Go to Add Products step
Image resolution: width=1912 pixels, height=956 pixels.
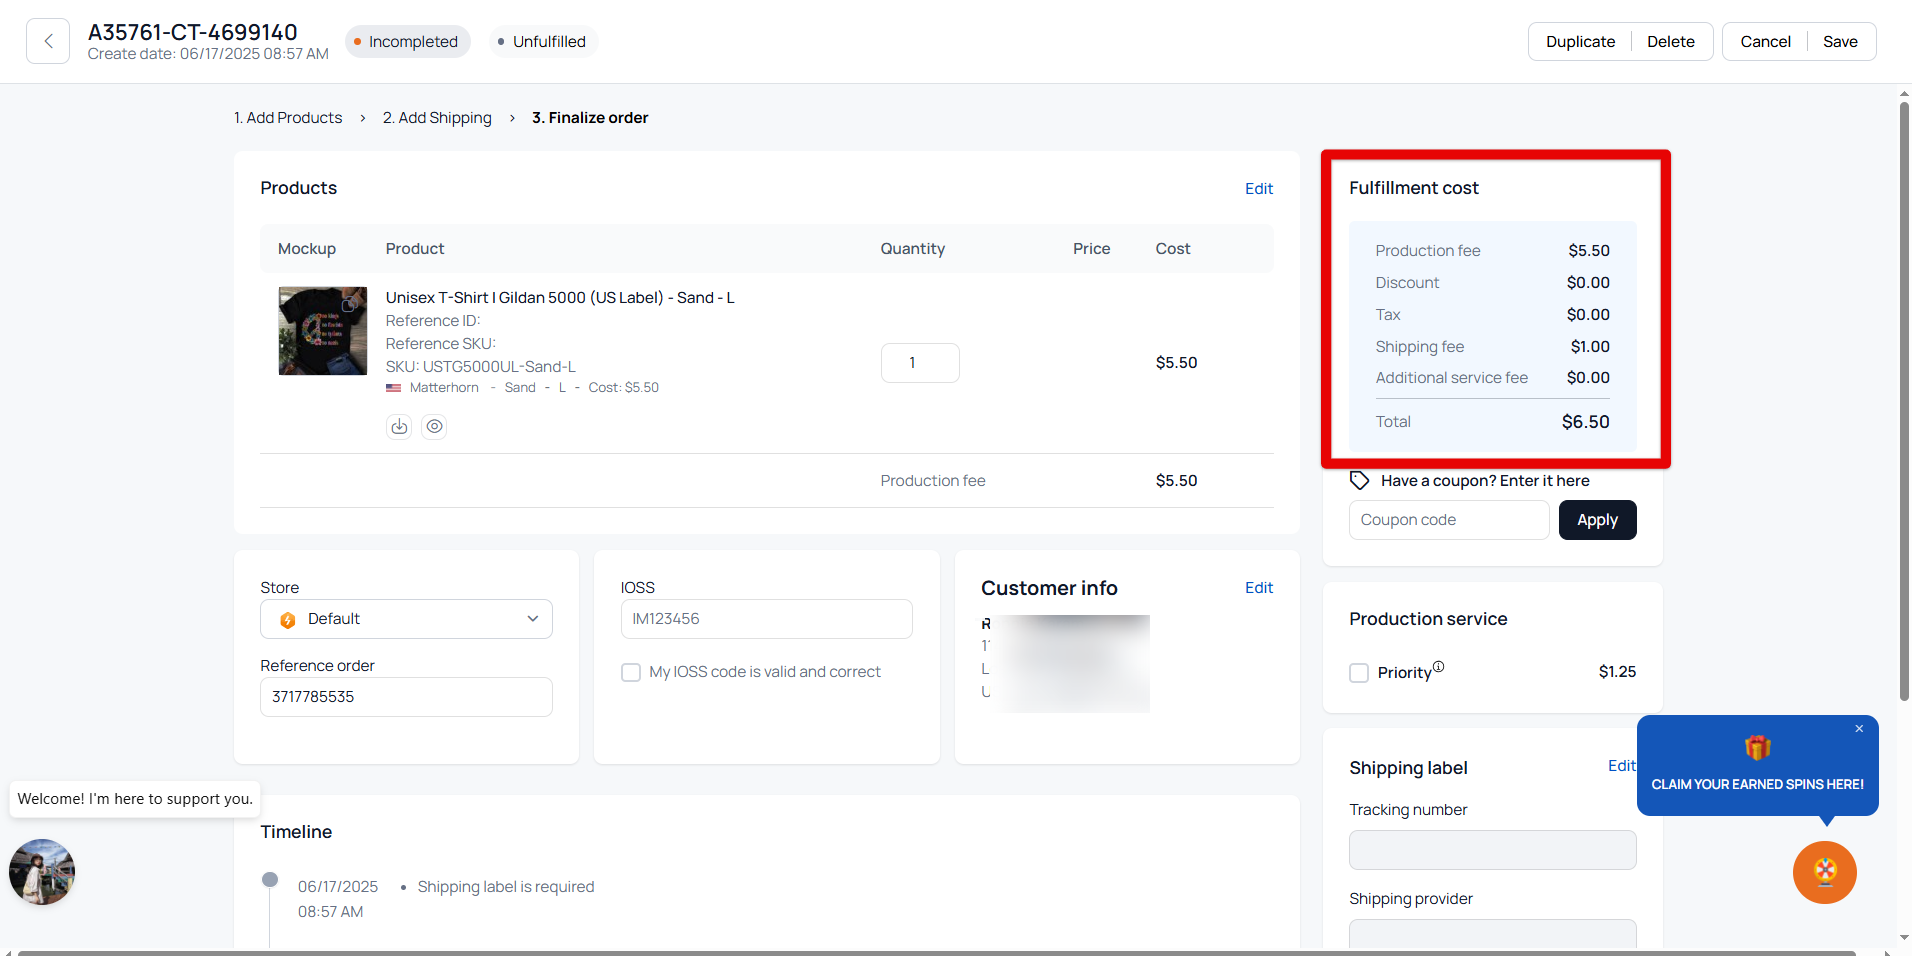pyautogui.click(x=288, y=118)
